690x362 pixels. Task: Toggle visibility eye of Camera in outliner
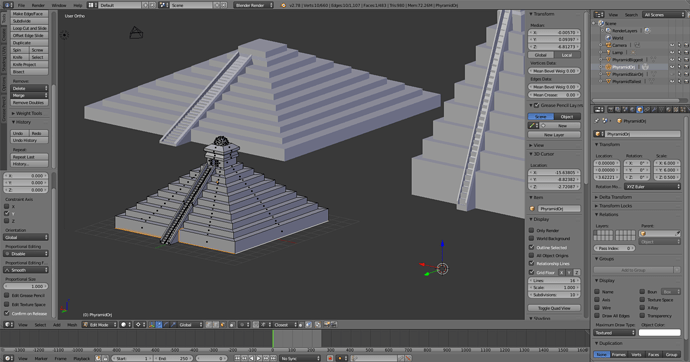(672, 45)
